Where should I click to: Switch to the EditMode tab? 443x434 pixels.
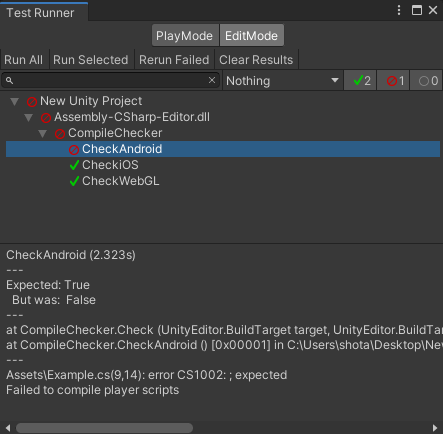(x=252, y=35)
